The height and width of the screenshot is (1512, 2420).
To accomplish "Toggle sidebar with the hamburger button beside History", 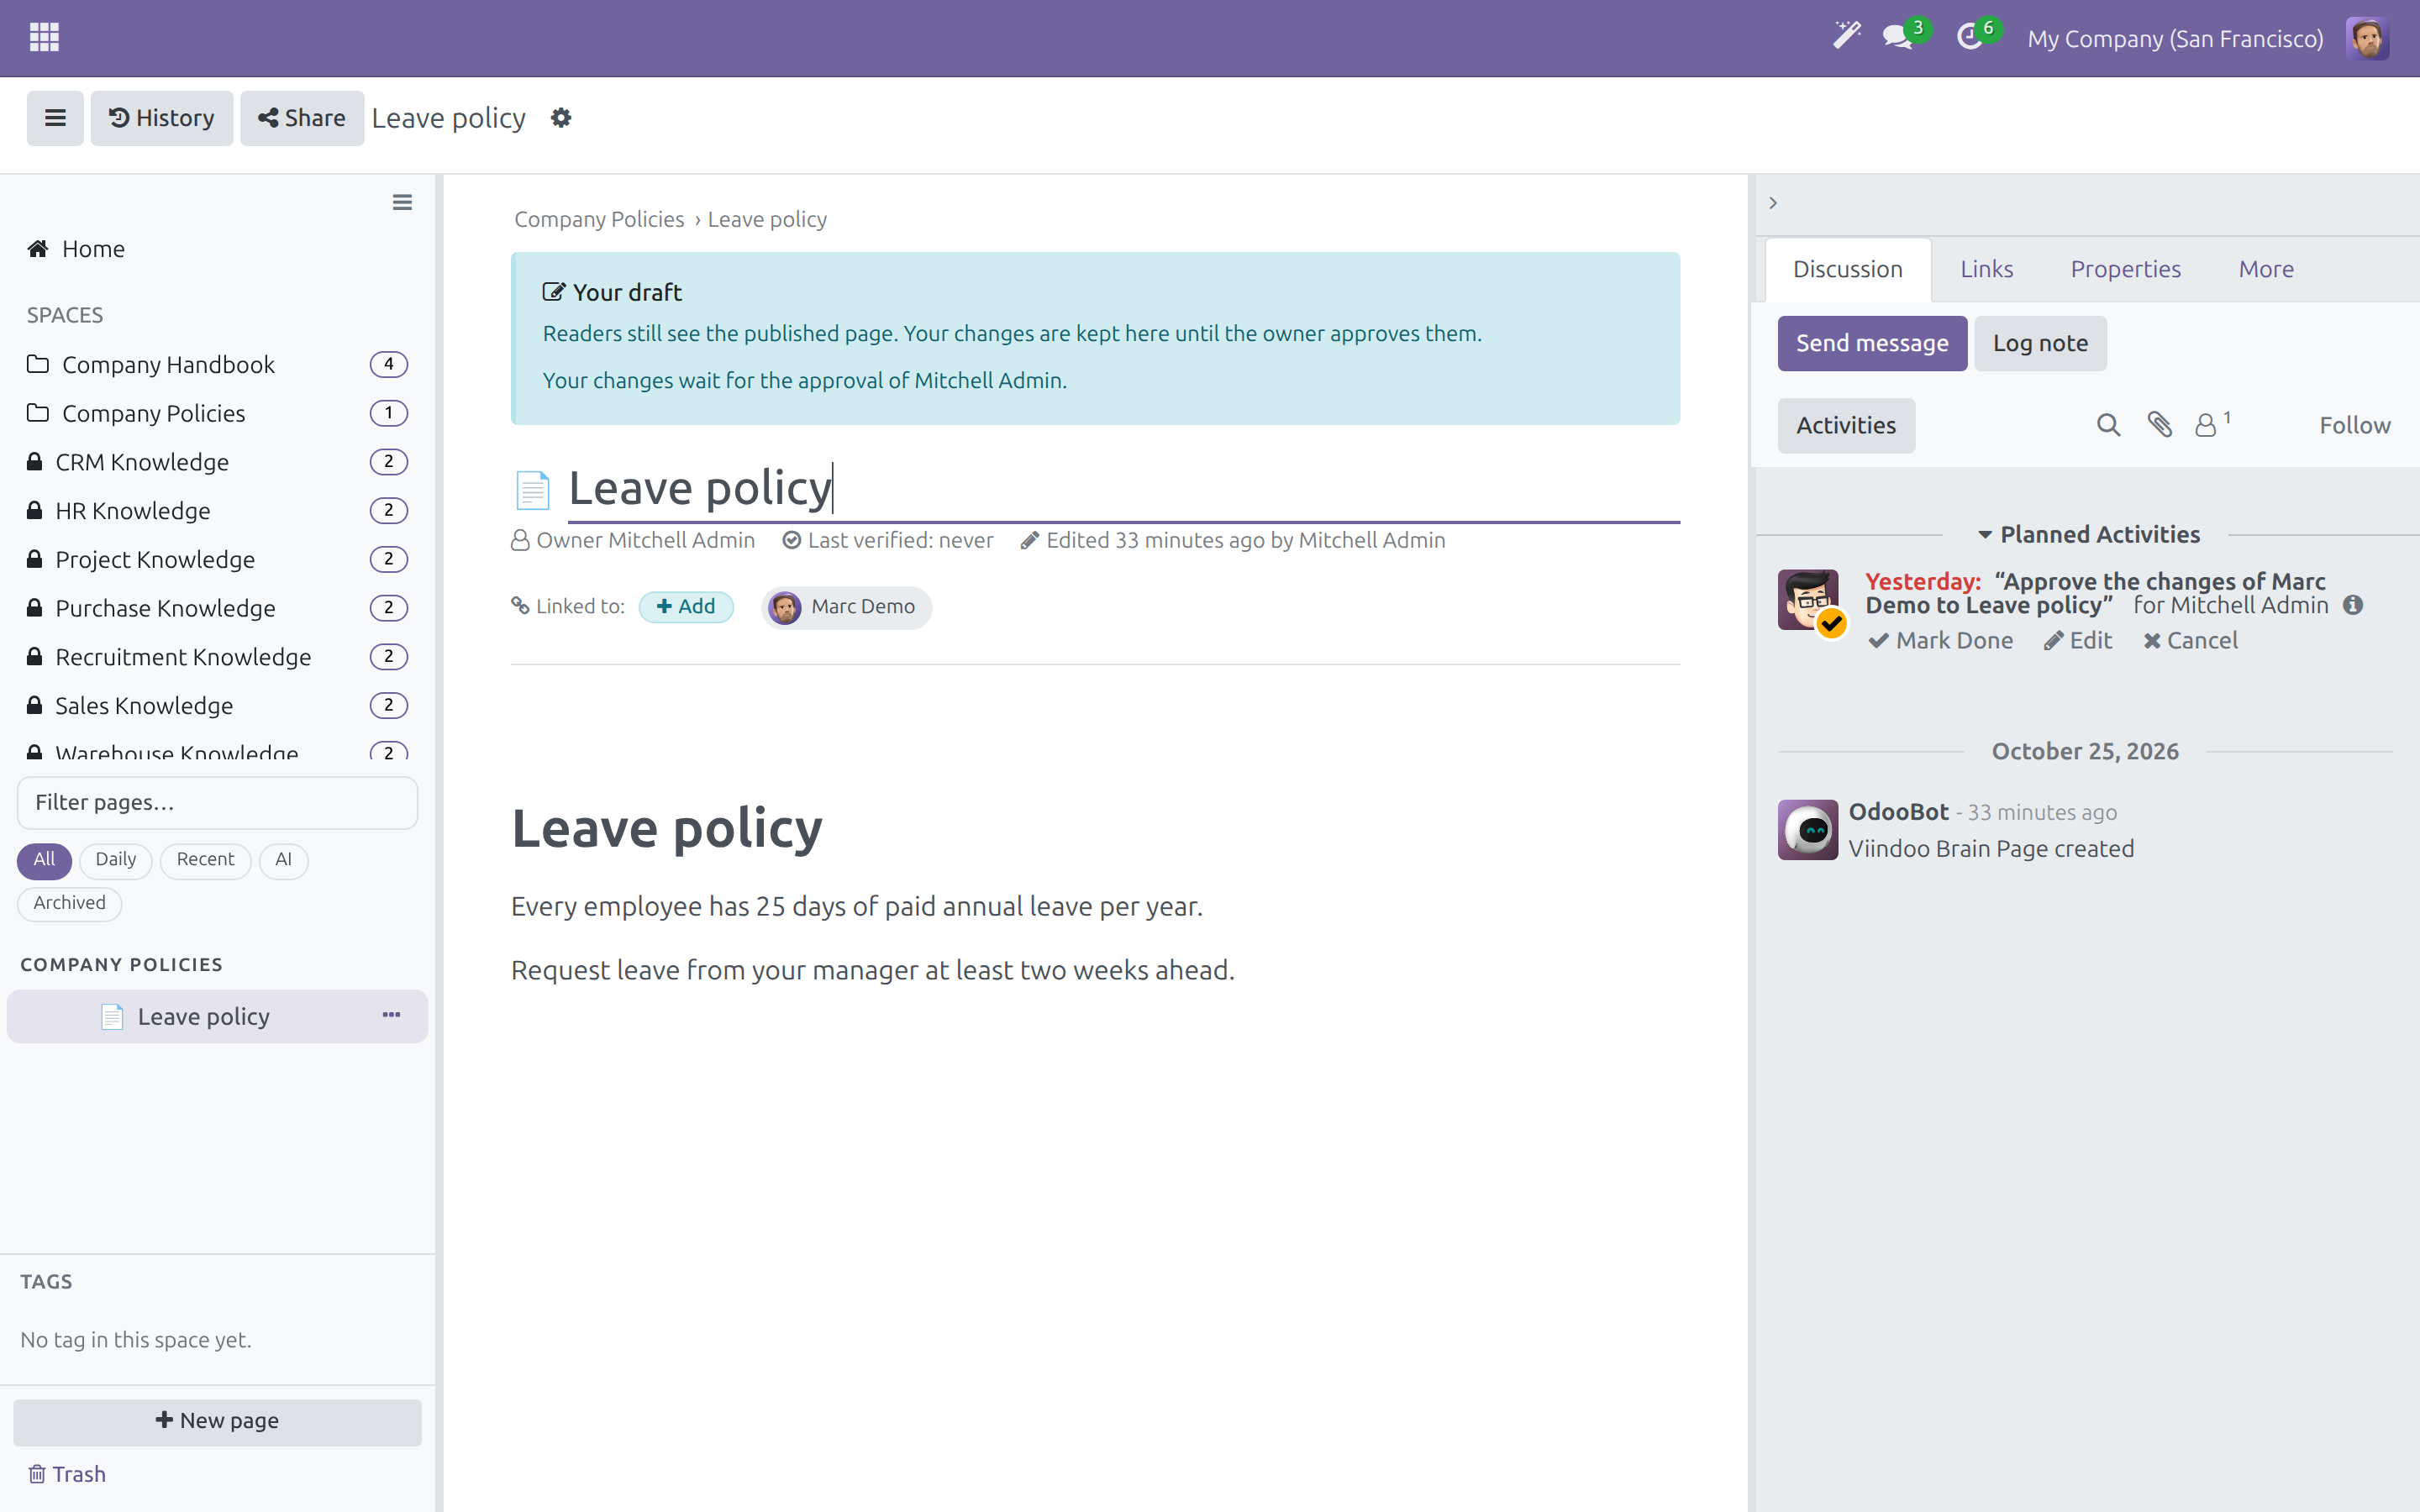I will [x=55, y=118].
